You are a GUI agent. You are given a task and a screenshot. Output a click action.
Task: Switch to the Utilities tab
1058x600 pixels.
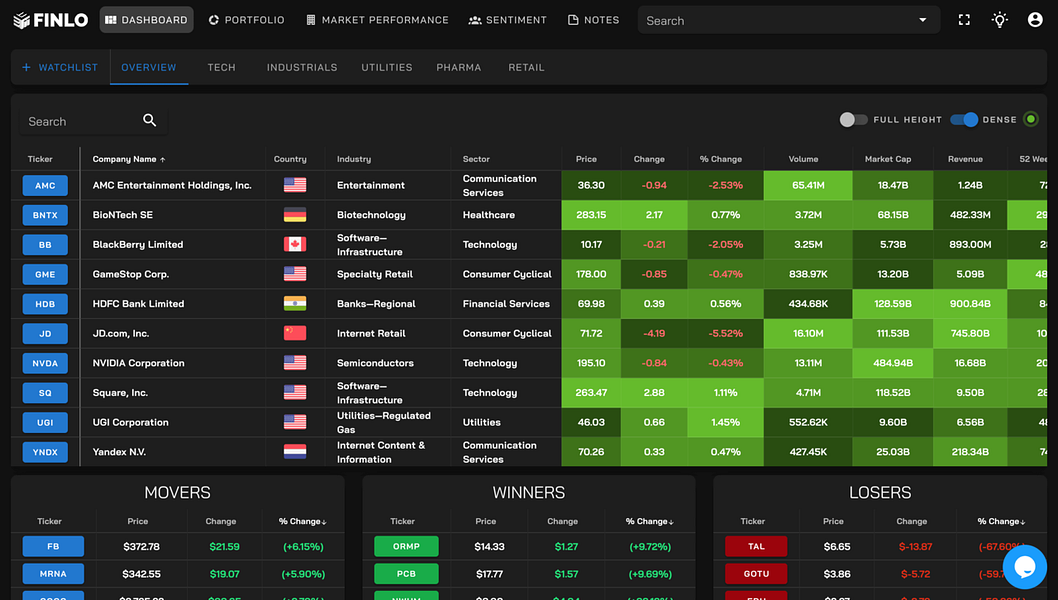(x=387, y=67)
